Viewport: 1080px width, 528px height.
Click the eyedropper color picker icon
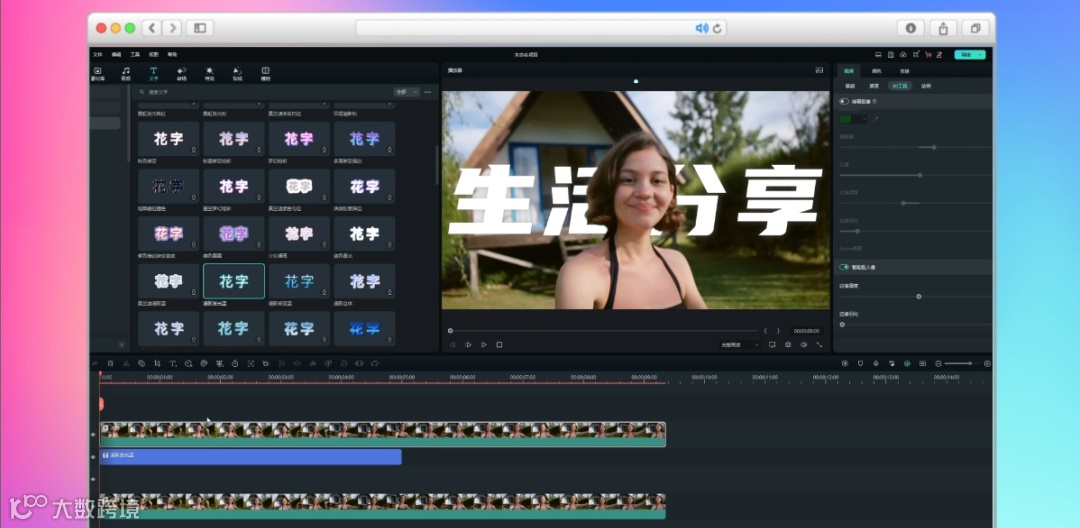(x=877, y=119)
